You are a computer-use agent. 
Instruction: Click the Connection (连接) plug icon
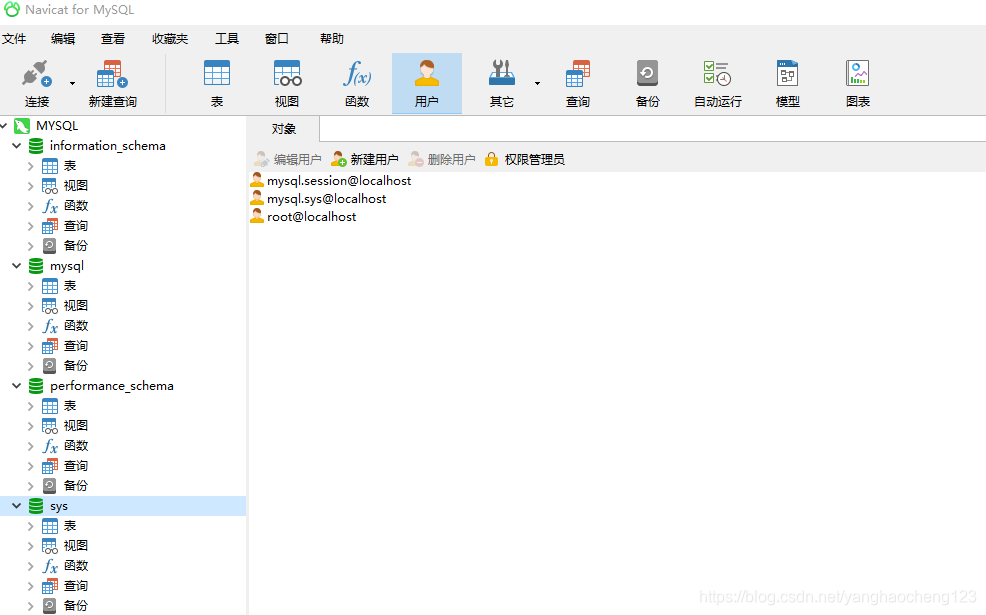tap(36, 74)
